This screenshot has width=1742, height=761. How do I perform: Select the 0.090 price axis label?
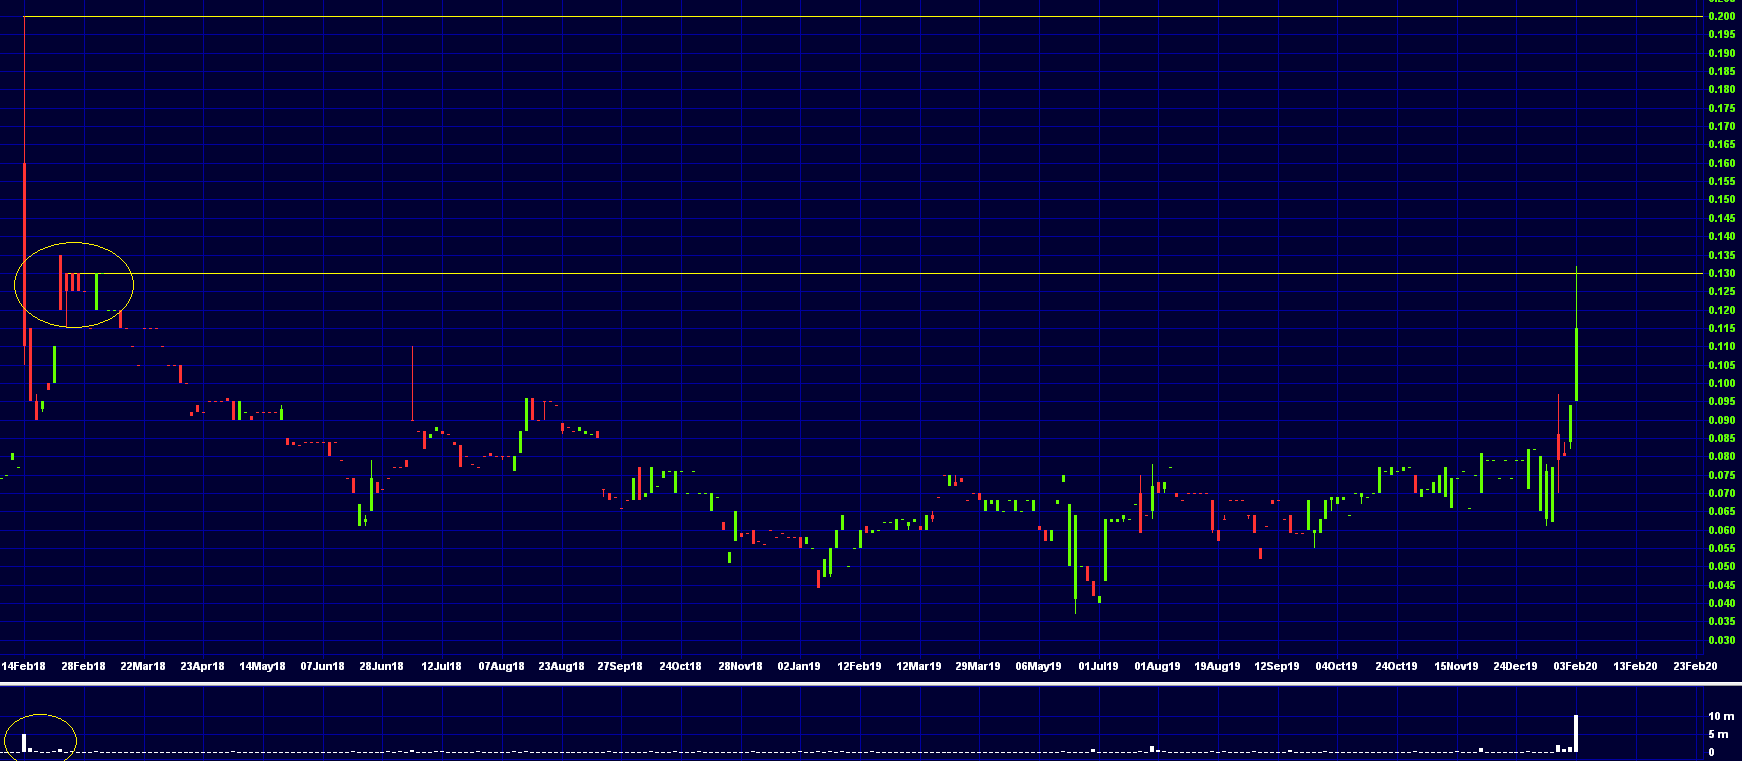(1722, 420)
